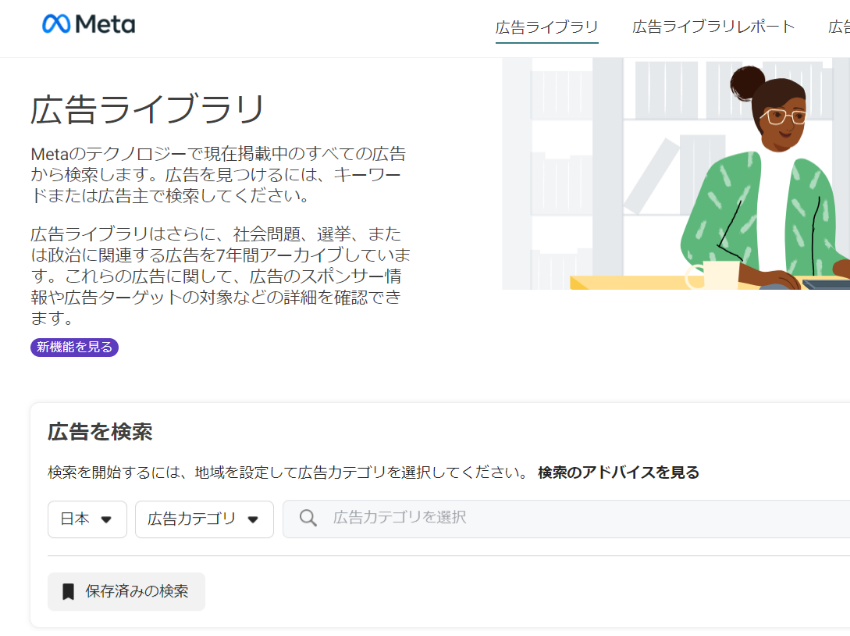Open the 広告ライブラリ tab

(x=546, y=27)
